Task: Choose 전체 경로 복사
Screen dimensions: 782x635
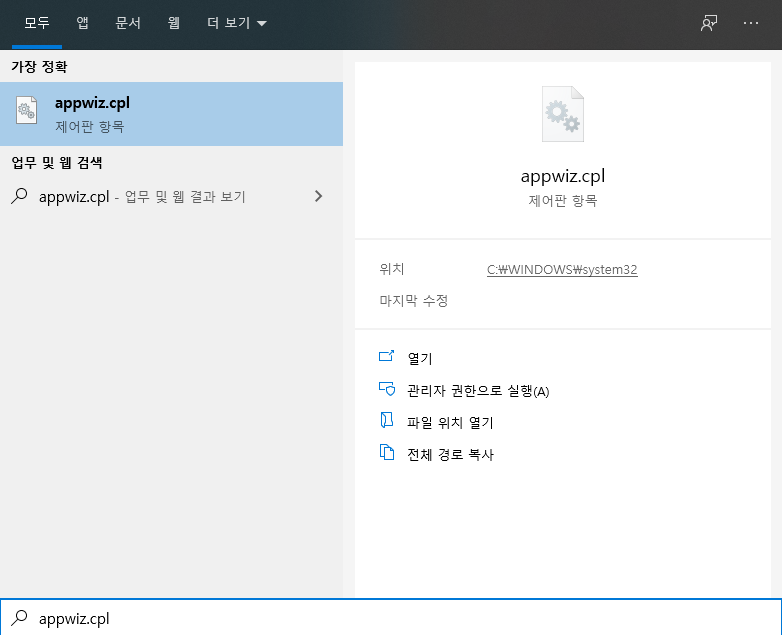Action: coord(450,454)
